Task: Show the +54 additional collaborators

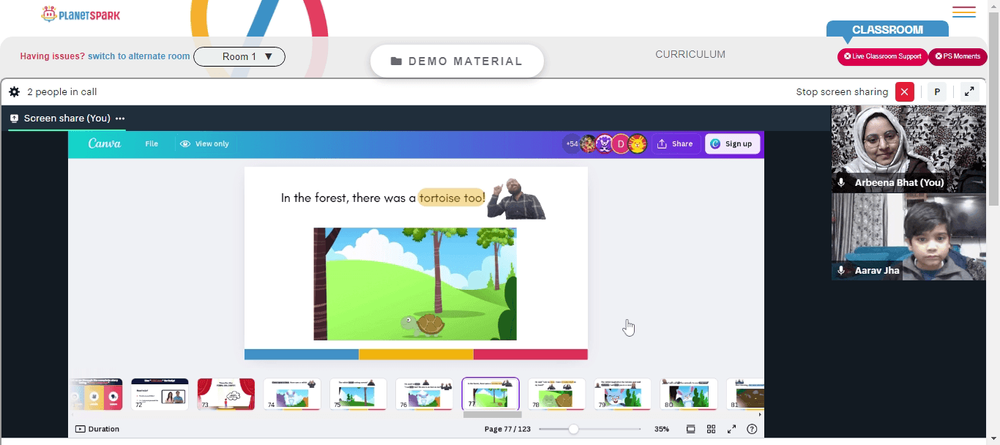Action: coord(571,144)
